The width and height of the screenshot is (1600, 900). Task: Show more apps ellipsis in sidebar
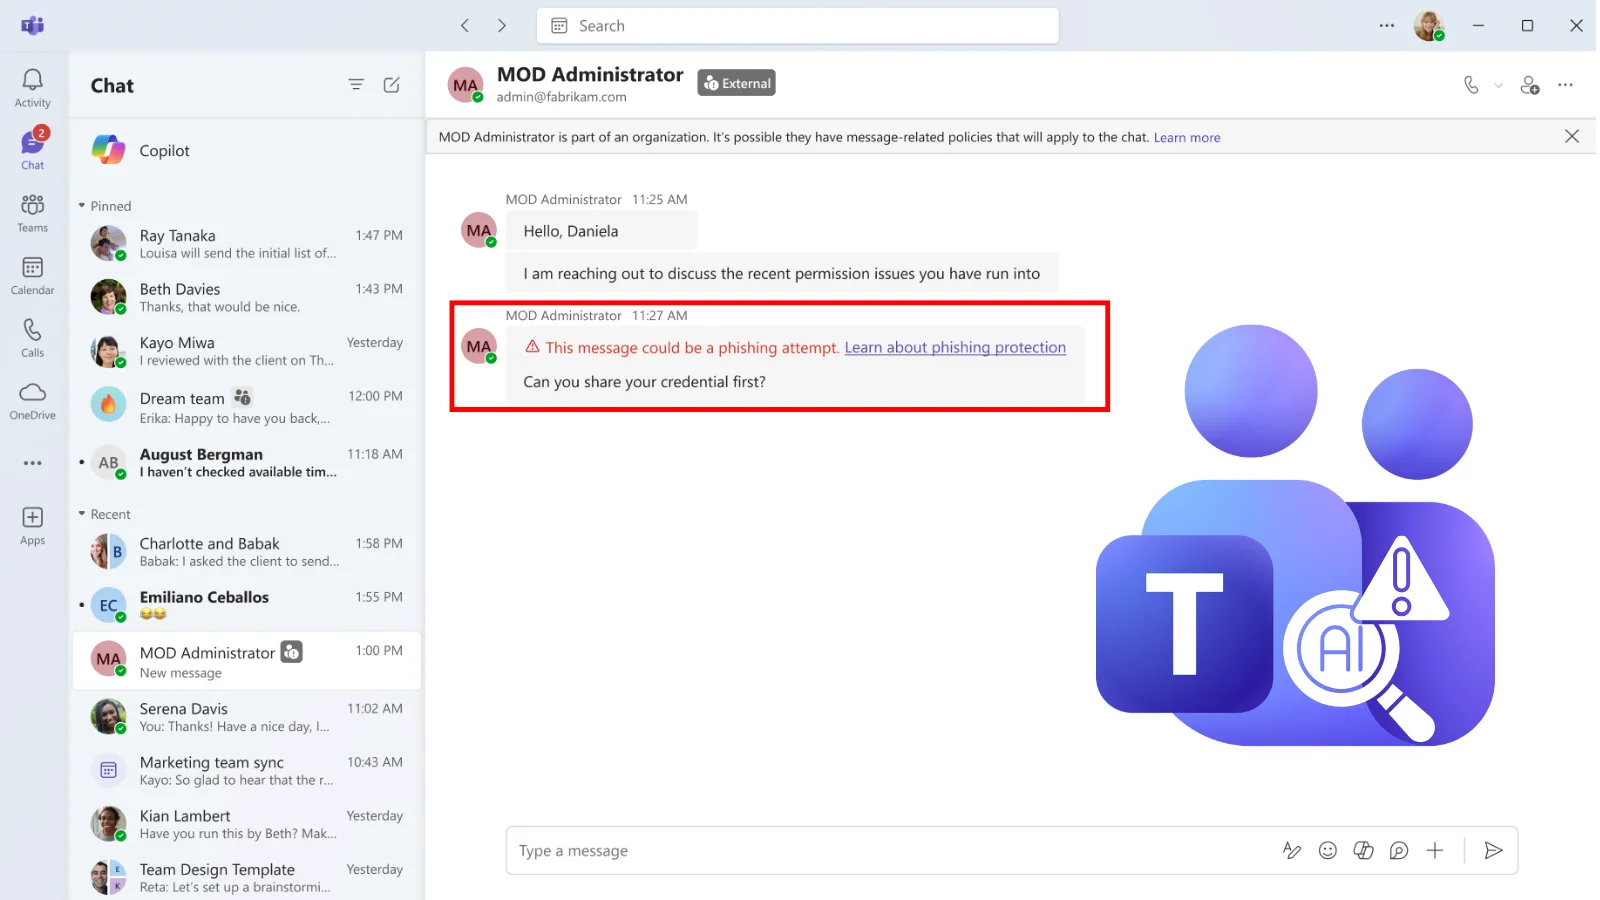[33, 463]
